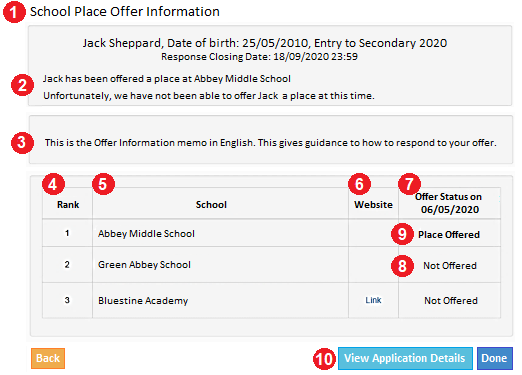Select the Green Abbey School row

coord(271,265)
